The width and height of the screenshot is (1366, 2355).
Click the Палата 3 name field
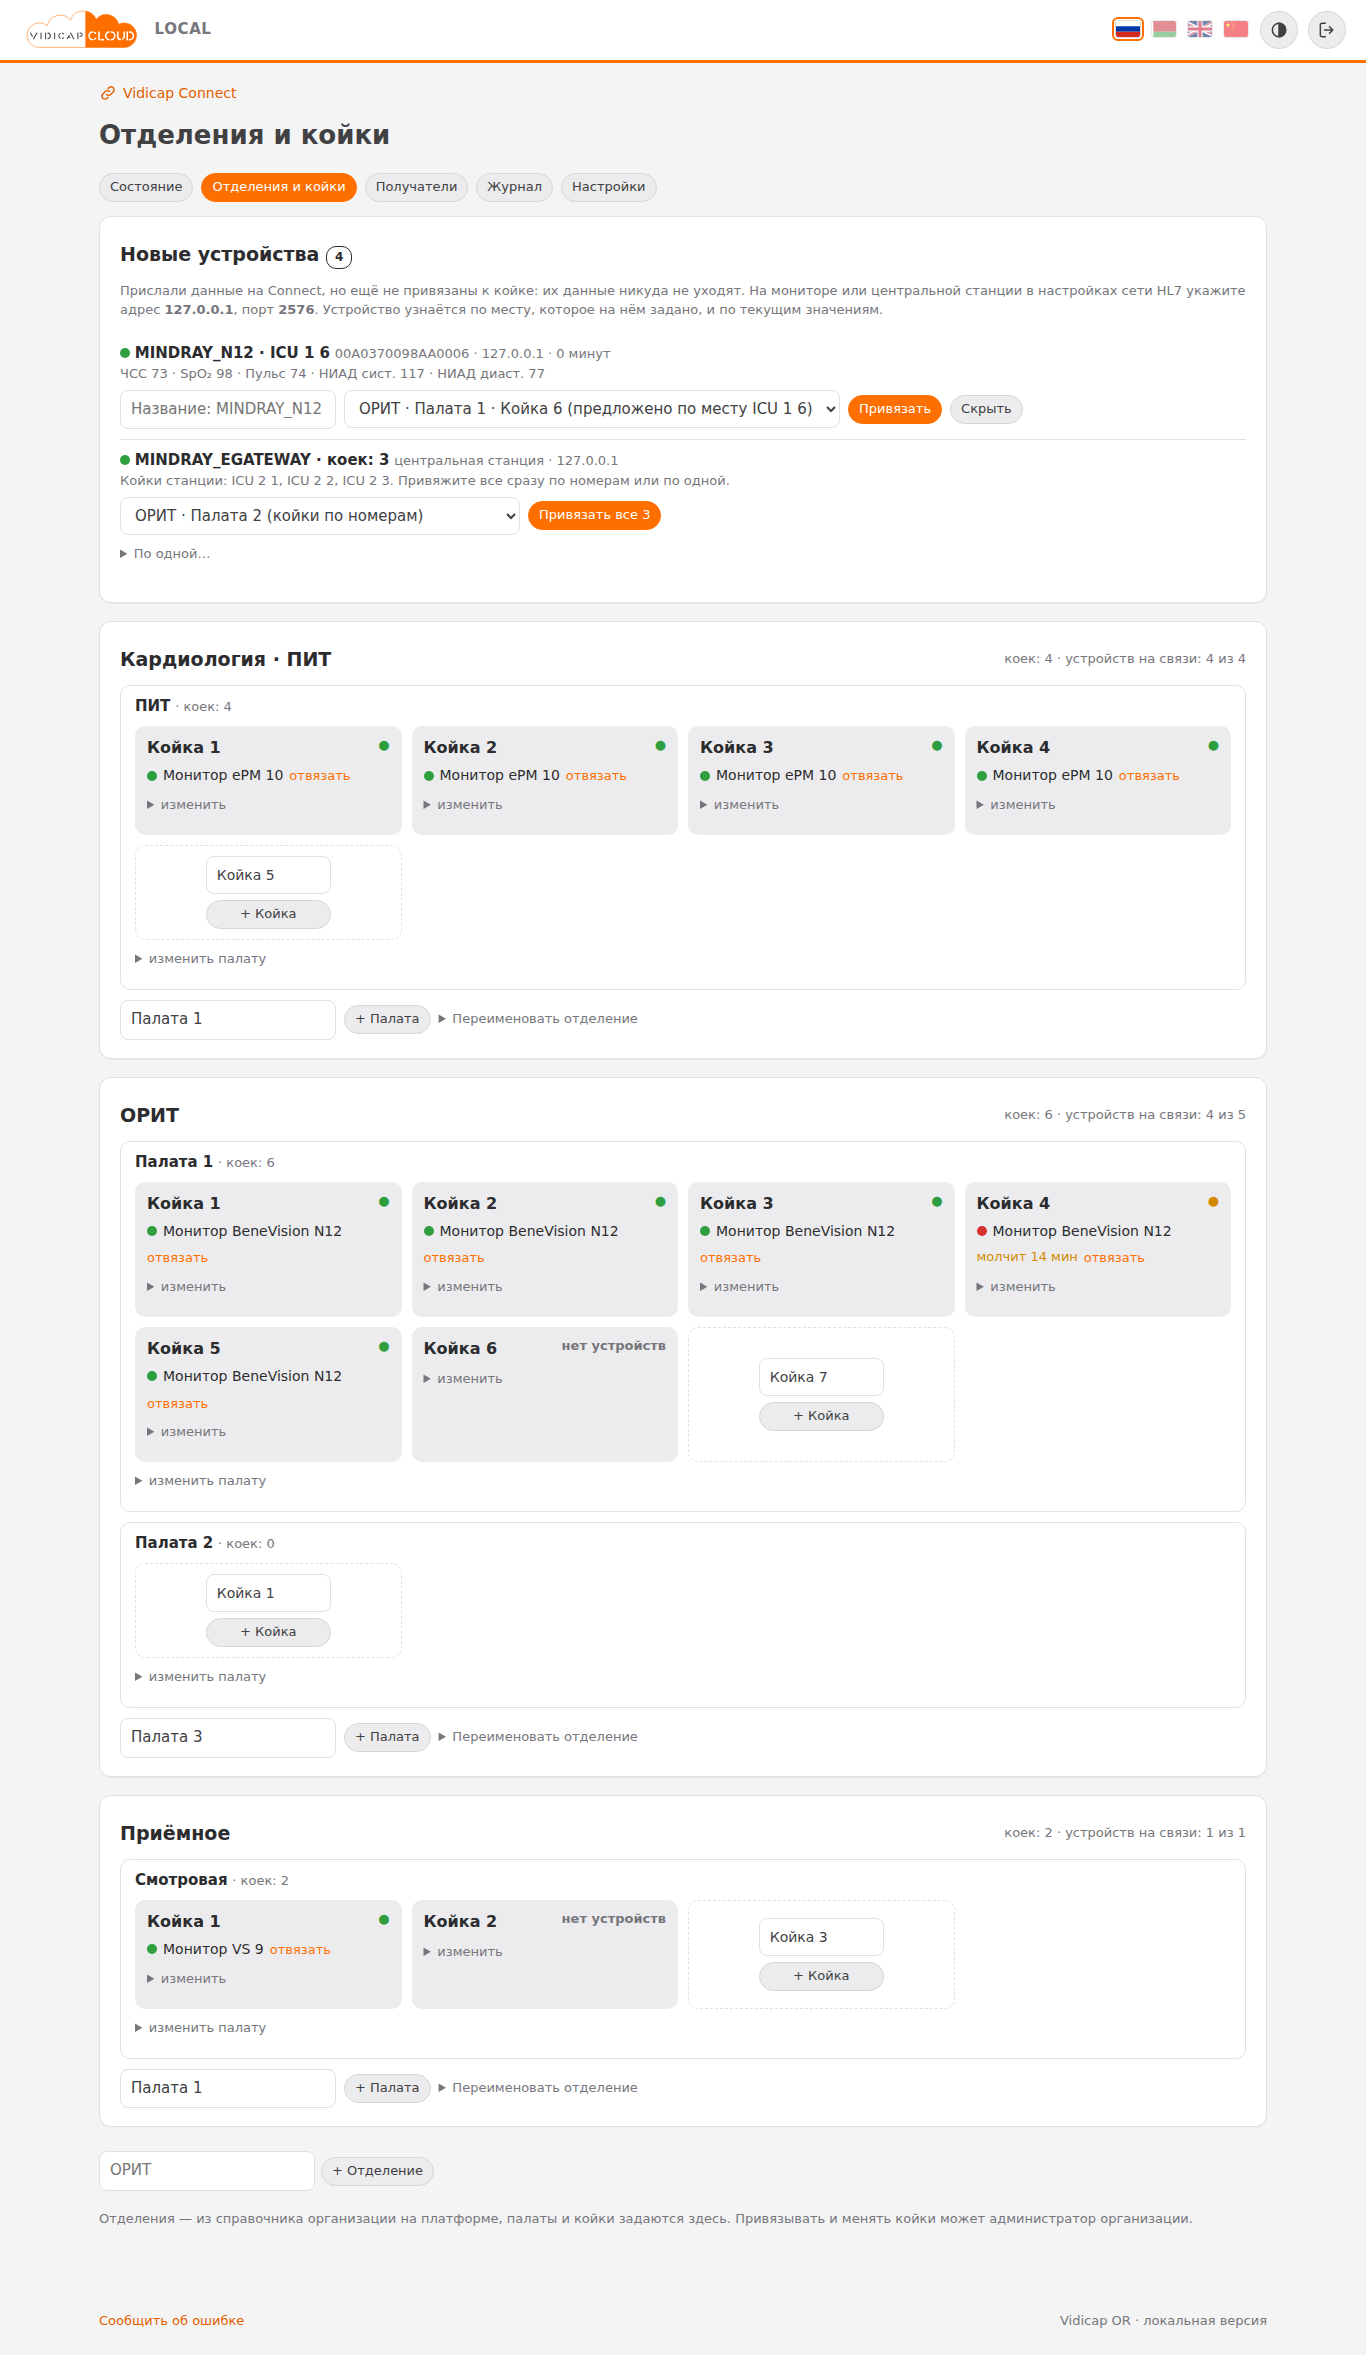pyautogui.click(x=228, y=1737)
